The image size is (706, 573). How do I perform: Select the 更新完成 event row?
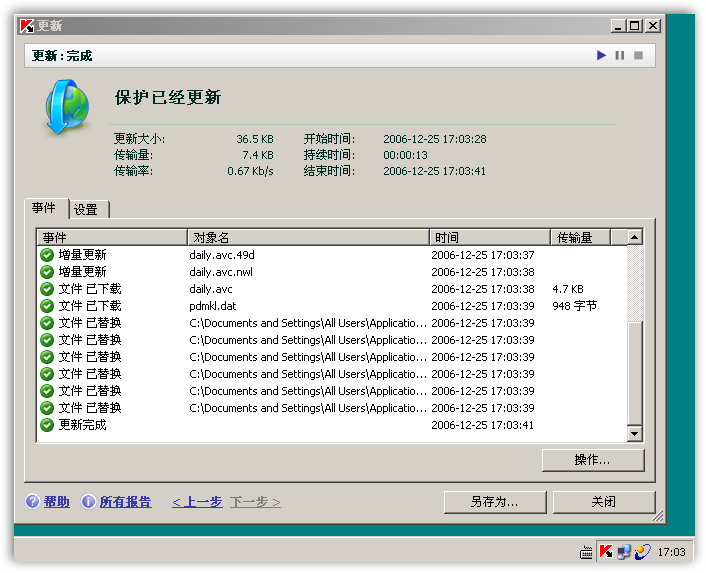click(332, 425)
